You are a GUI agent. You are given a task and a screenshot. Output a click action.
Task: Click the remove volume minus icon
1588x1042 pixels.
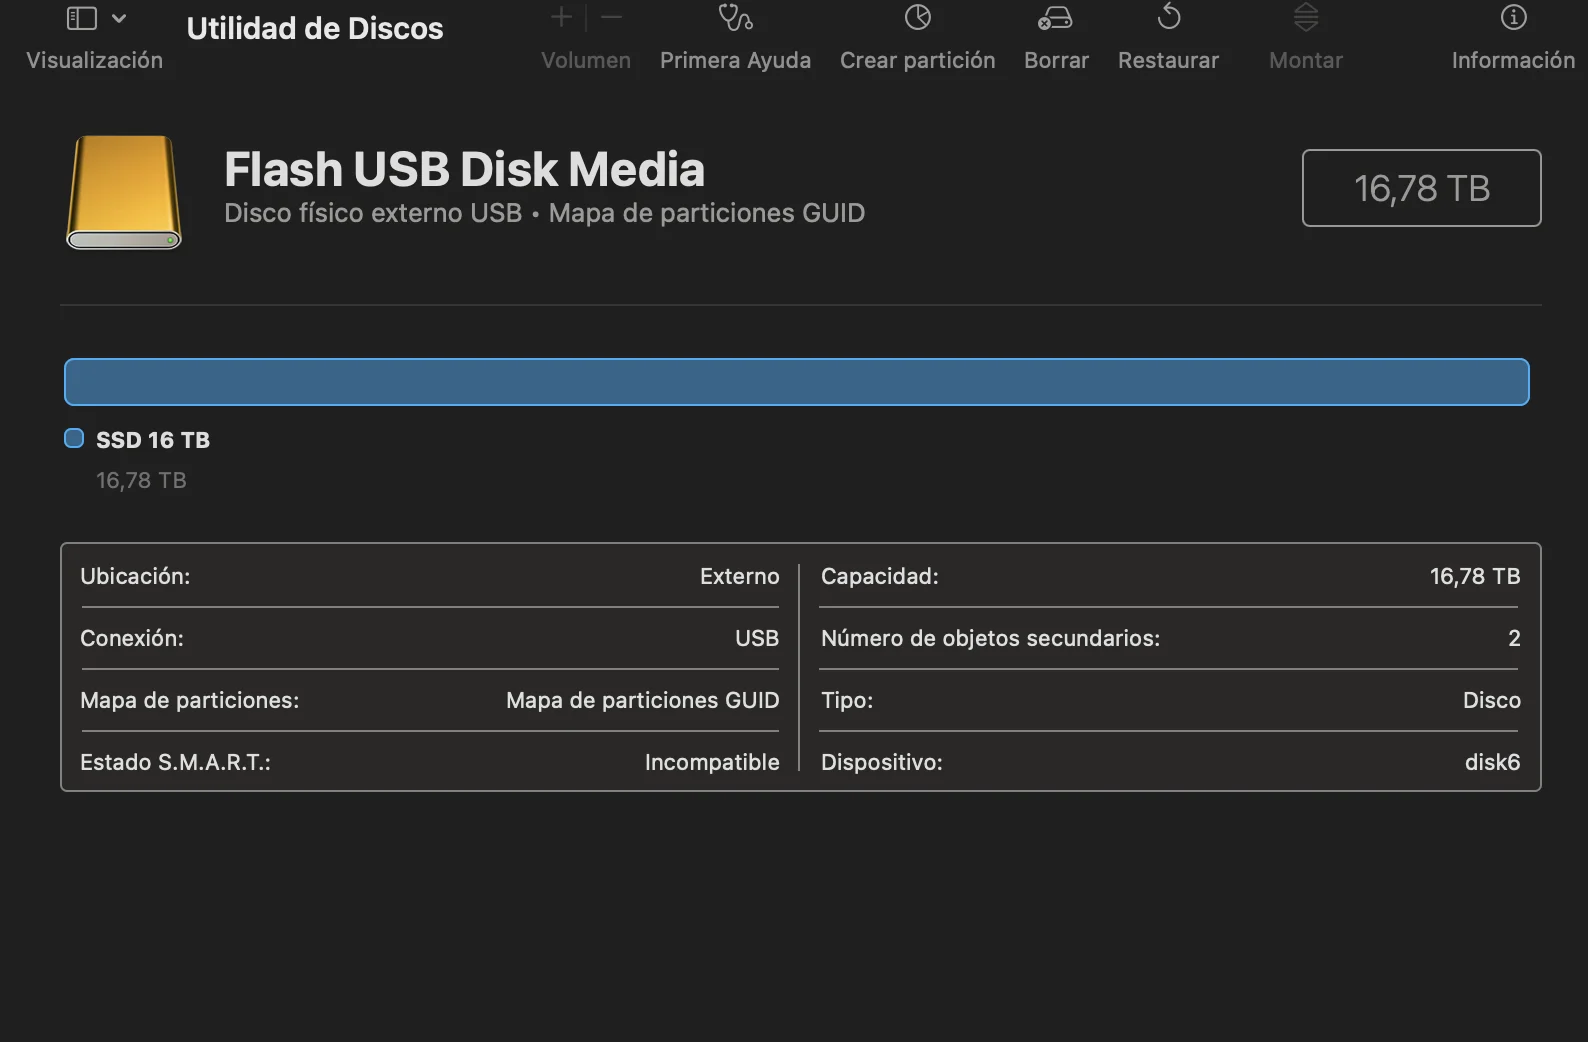tap(611, 17)
